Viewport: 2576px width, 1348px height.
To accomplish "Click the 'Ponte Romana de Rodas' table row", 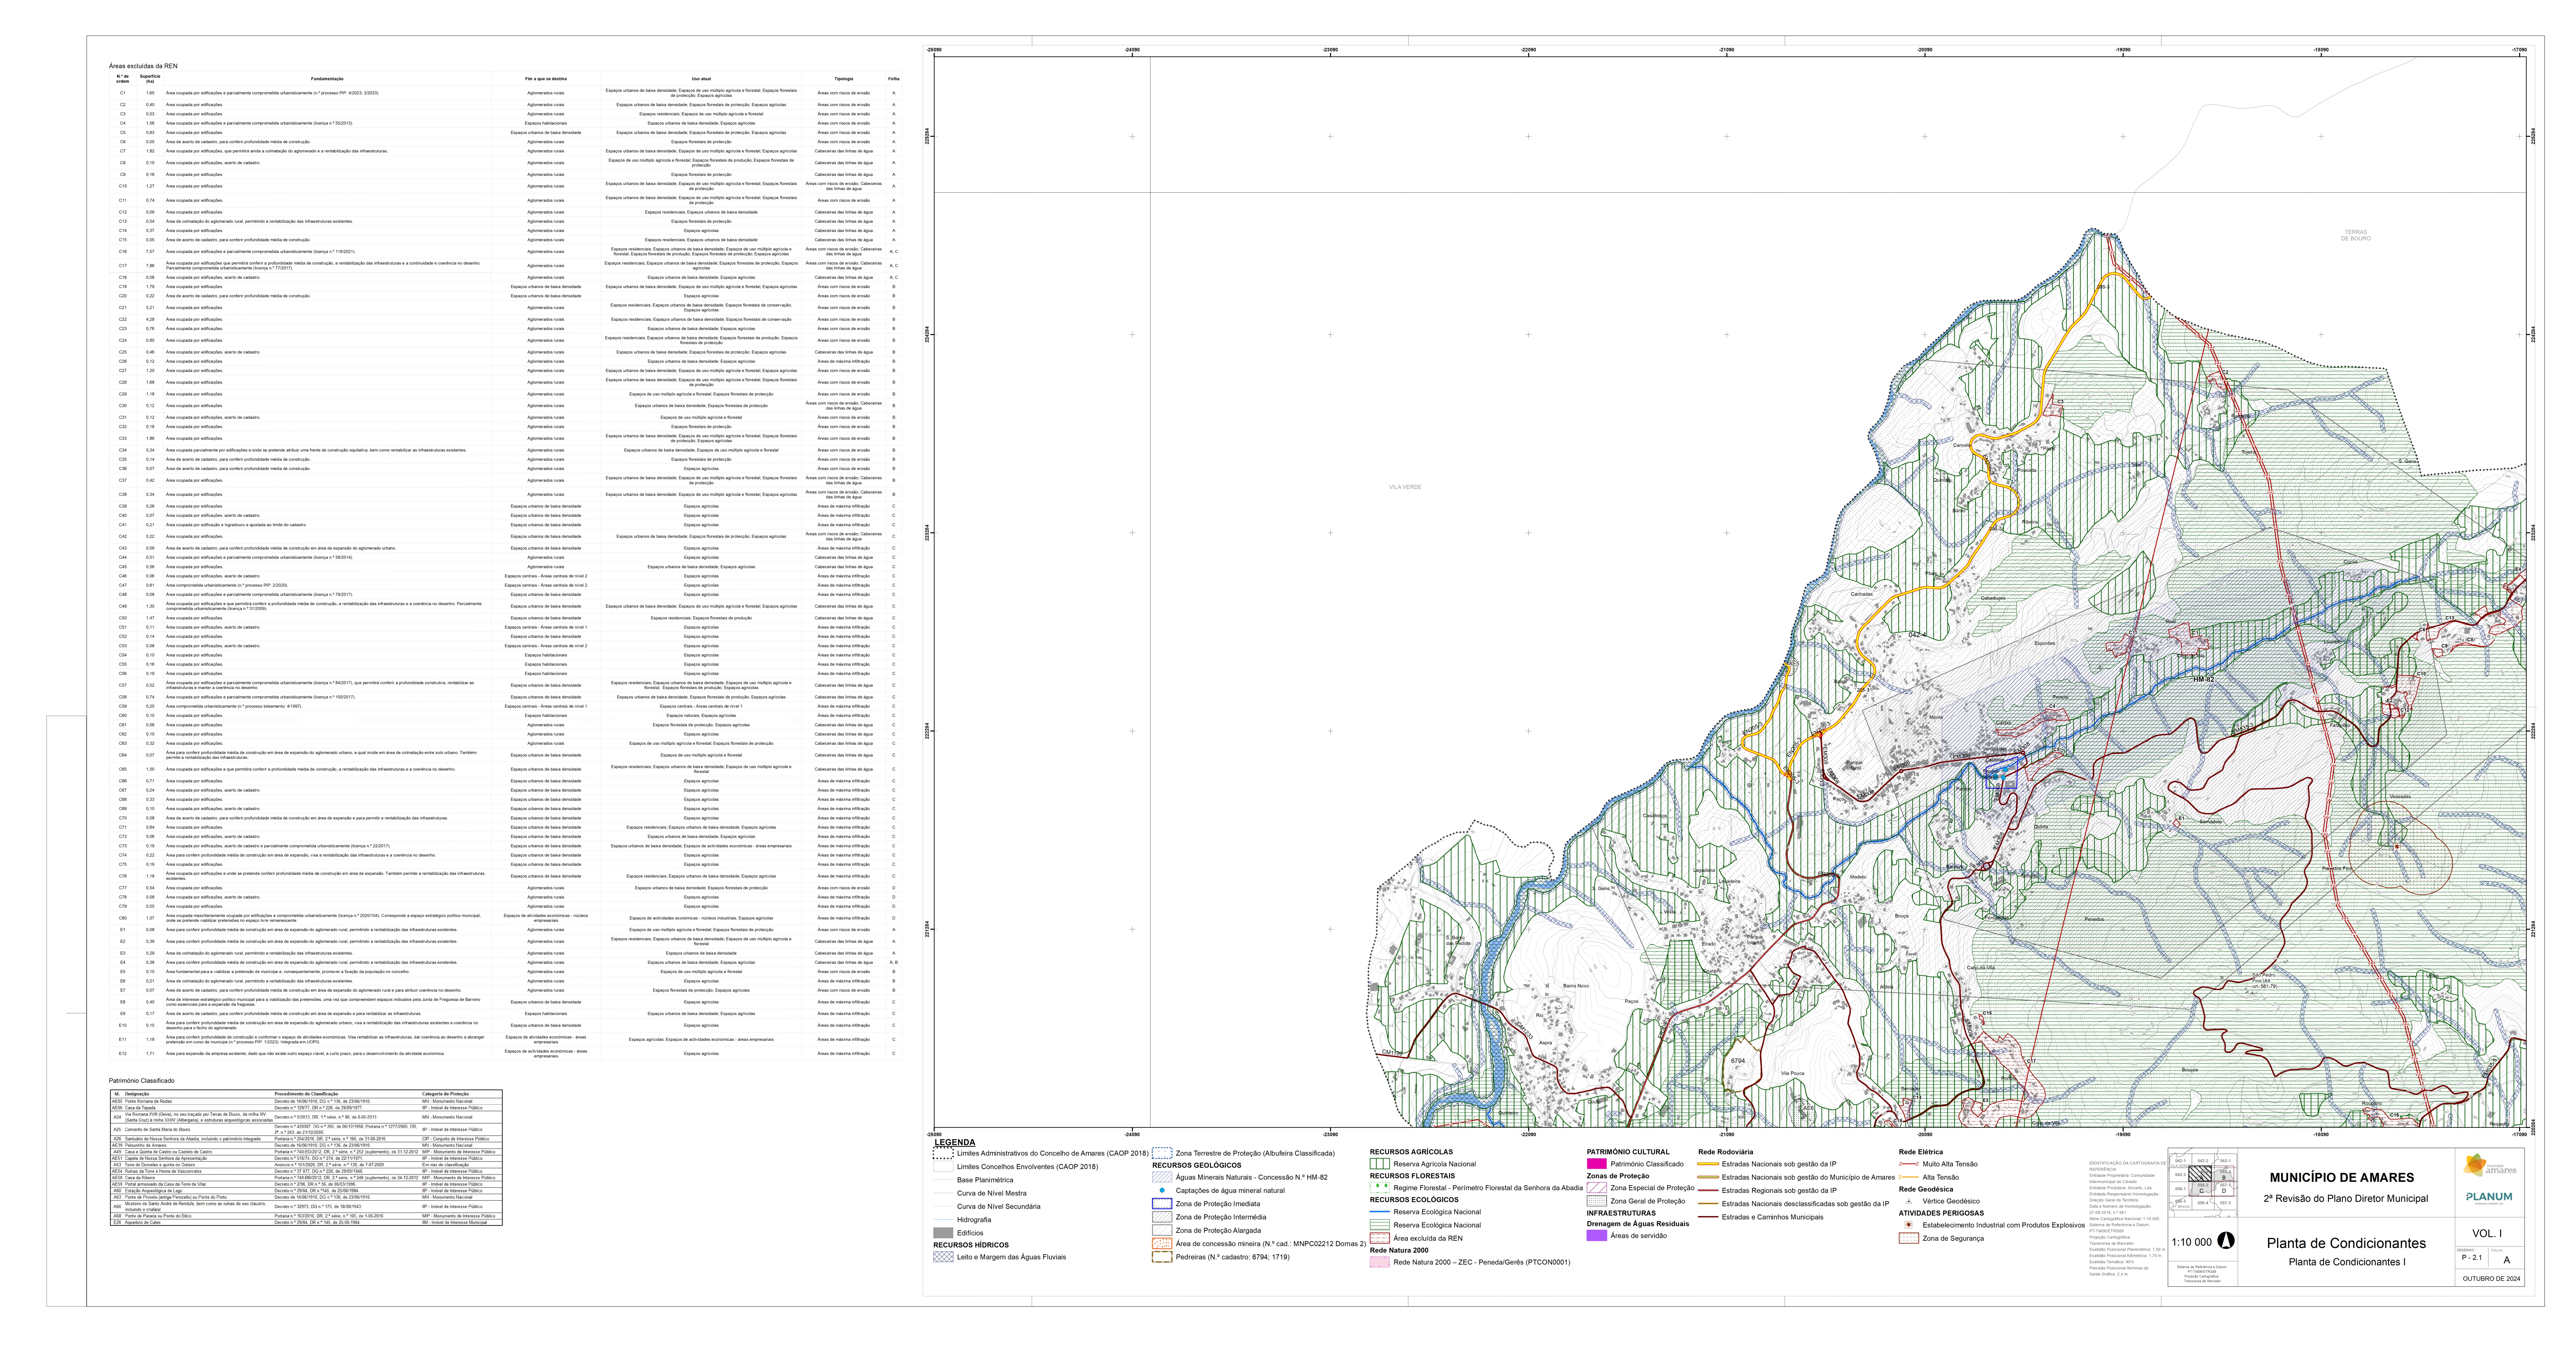I will point(306,1101).
